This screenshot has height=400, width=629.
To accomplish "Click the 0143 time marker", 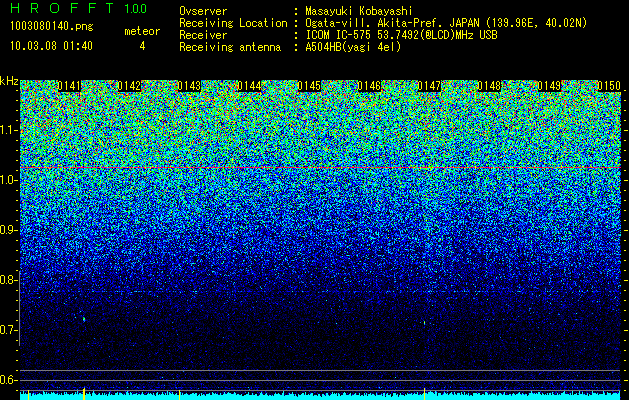I will [x=189, y=86].
